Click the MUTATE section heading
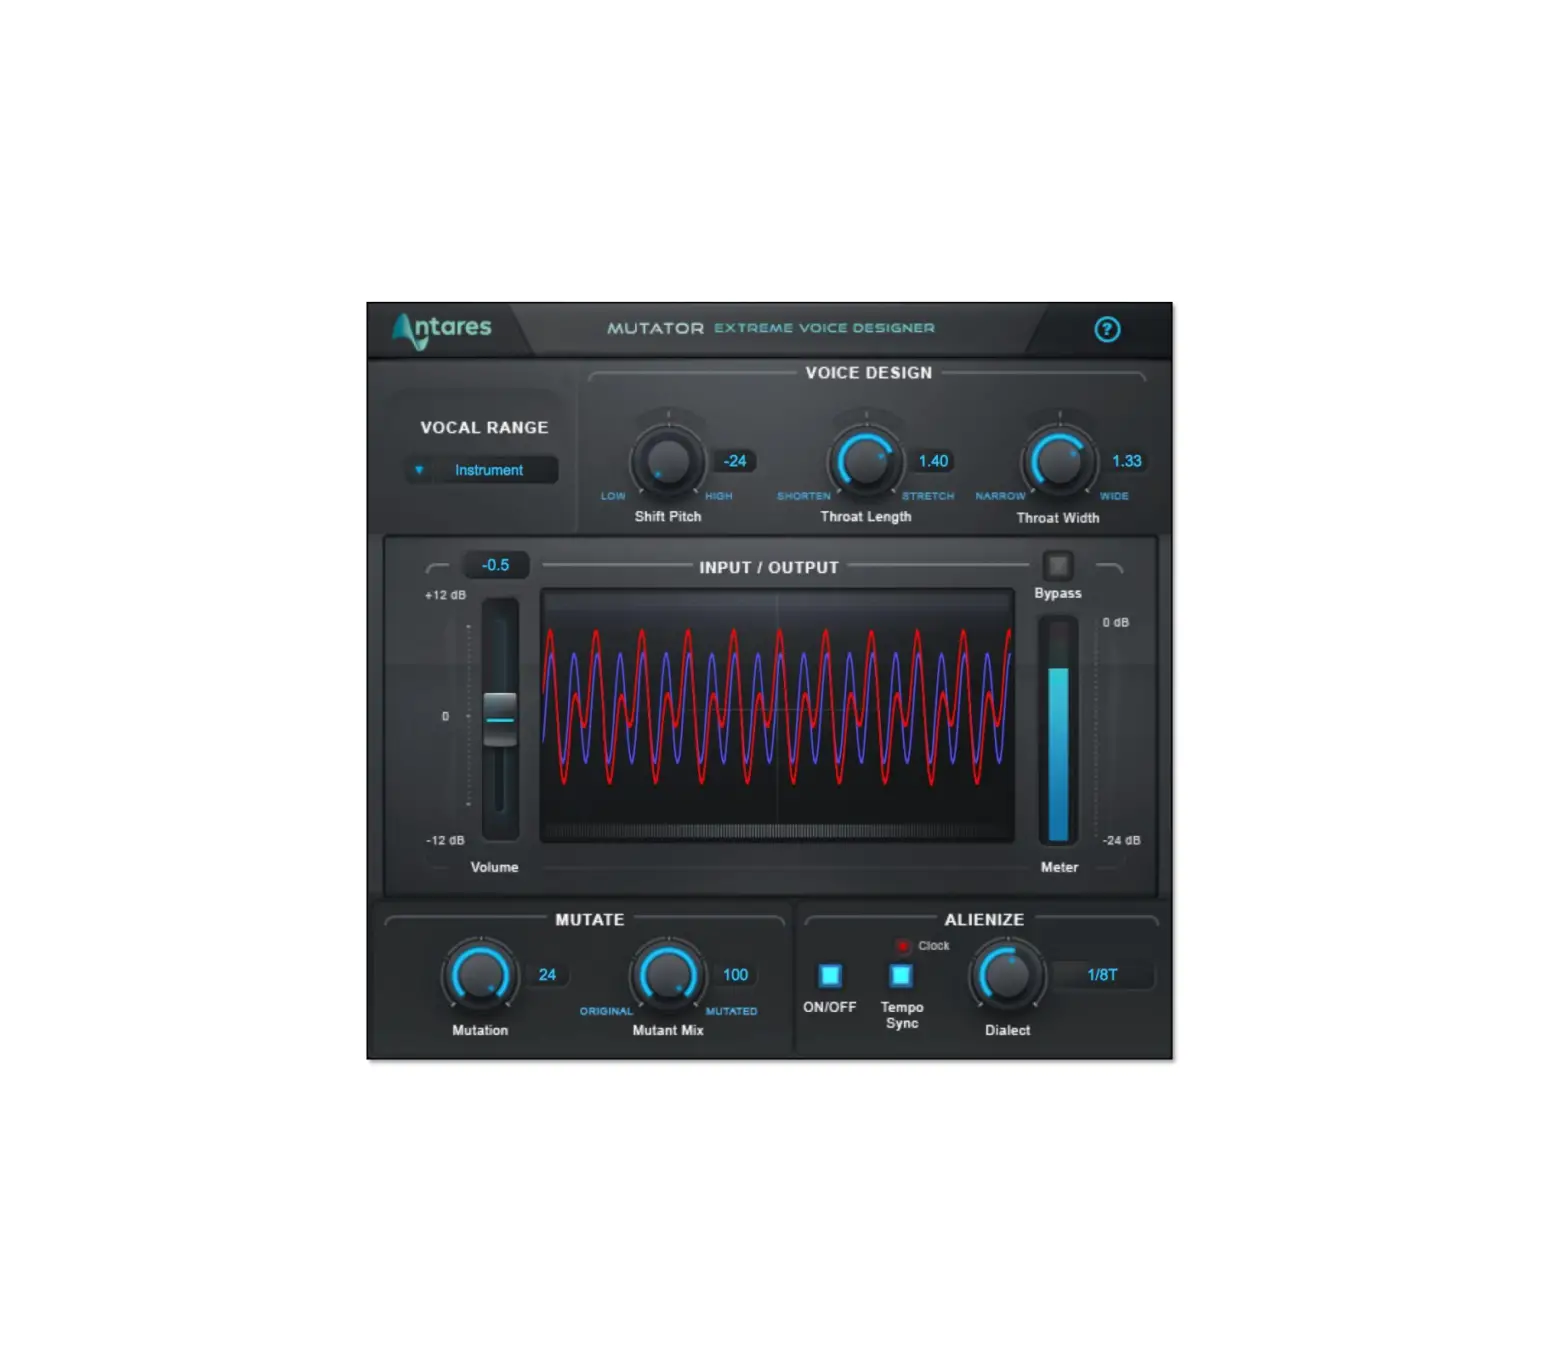Image resolution: width=1568 pixels, height=1364 pixels. [590, 919]
